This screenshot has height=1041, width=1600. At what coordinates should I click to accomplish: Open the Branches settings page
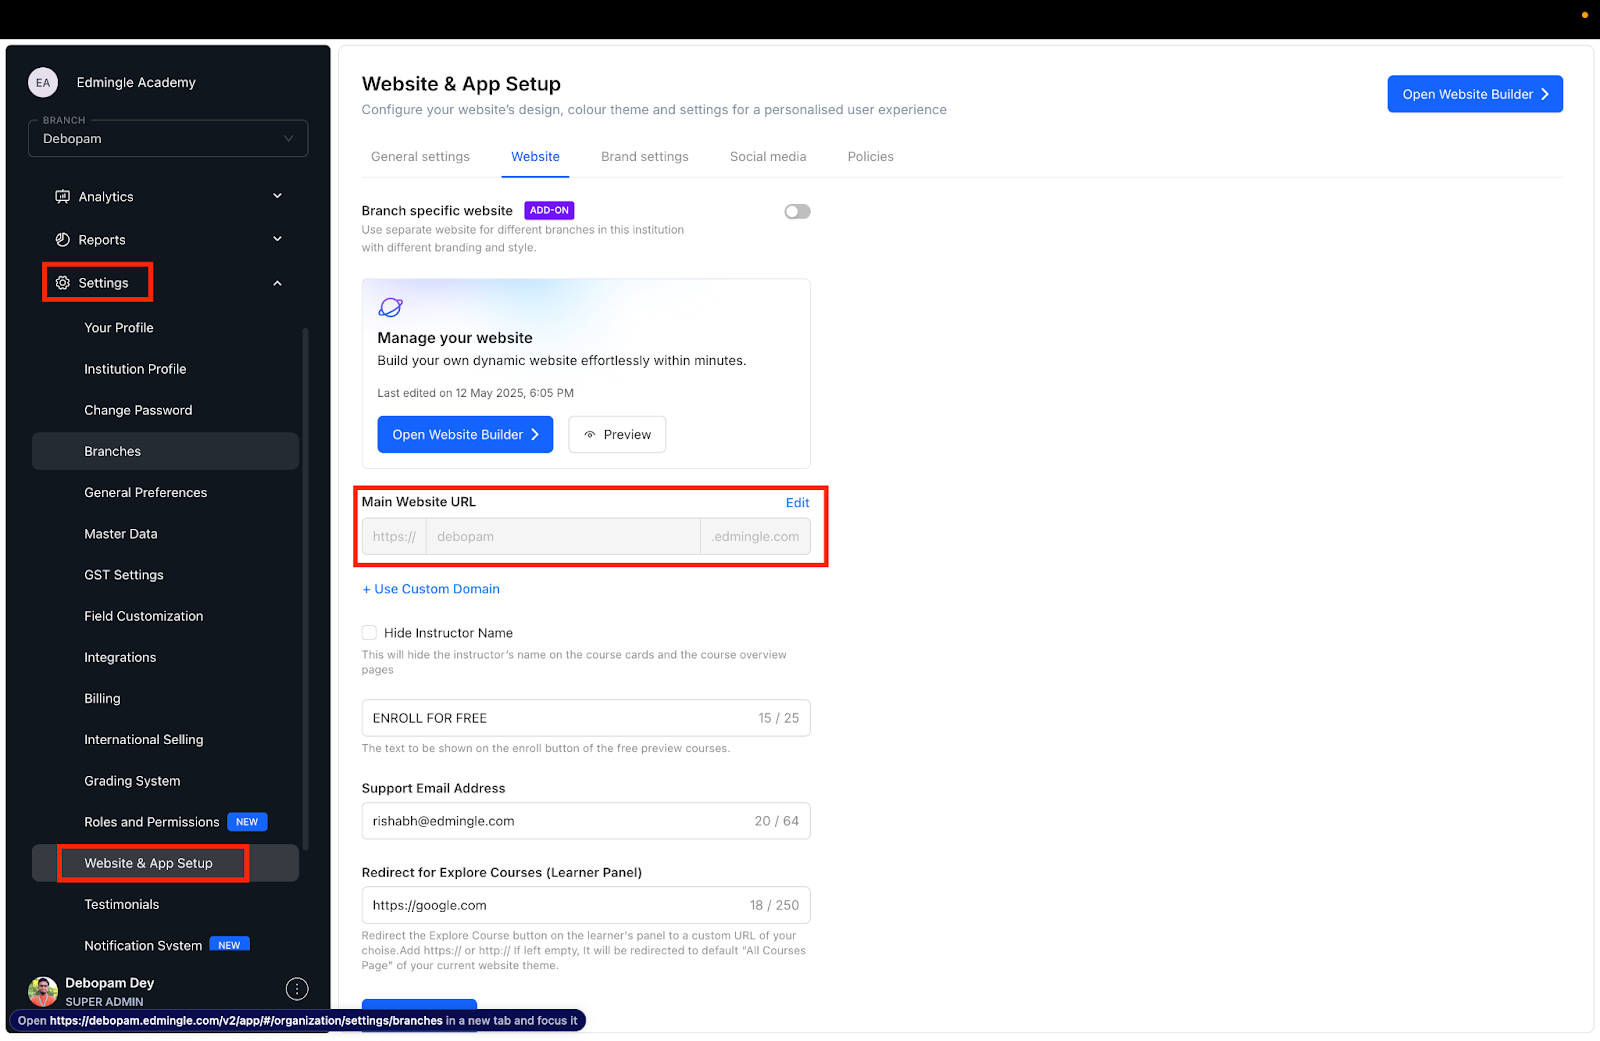pyautogui.click(x=165, y=451)
